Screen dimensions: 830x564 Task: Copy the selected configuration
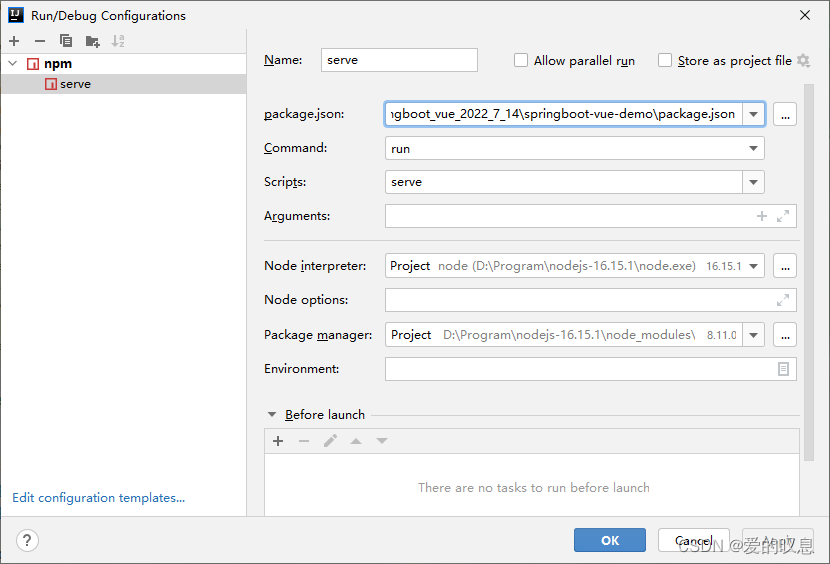coord(66,41)
